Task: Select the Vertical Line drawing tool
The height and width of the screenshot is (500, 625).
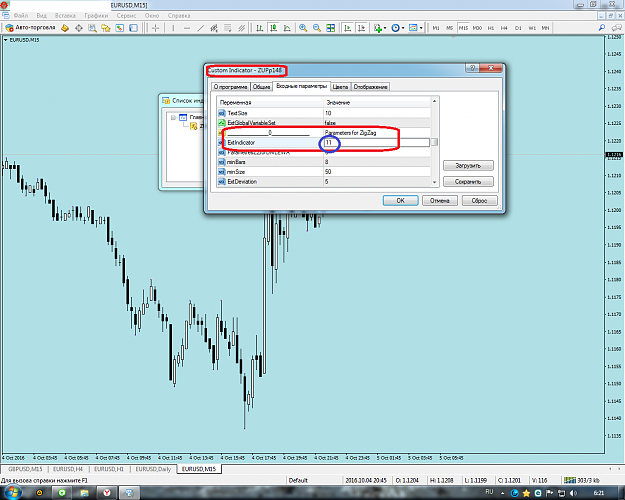Action: tap(173, 28)
